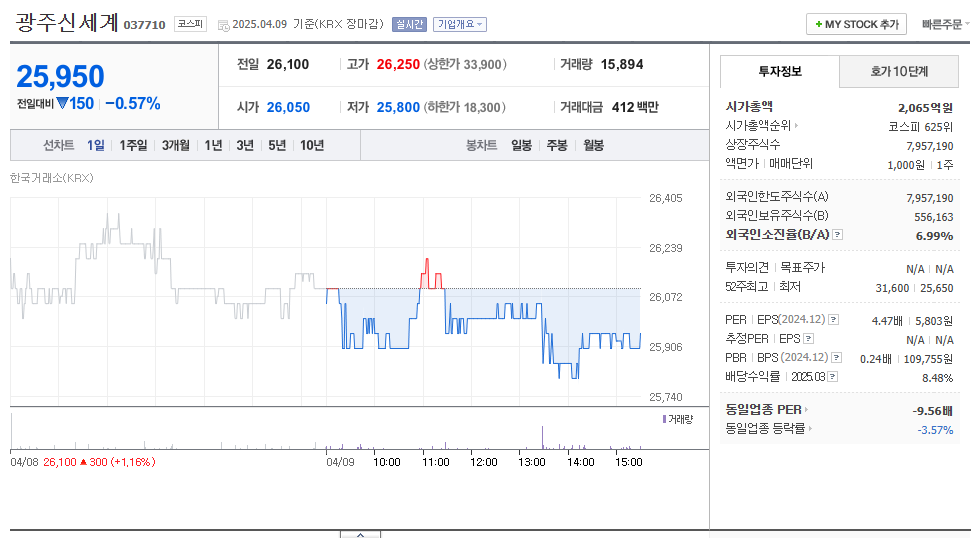979x538 pixels.
Task: Switch to the 투자정보 tab
Action: pyautogui.click(x=780, y=71)
